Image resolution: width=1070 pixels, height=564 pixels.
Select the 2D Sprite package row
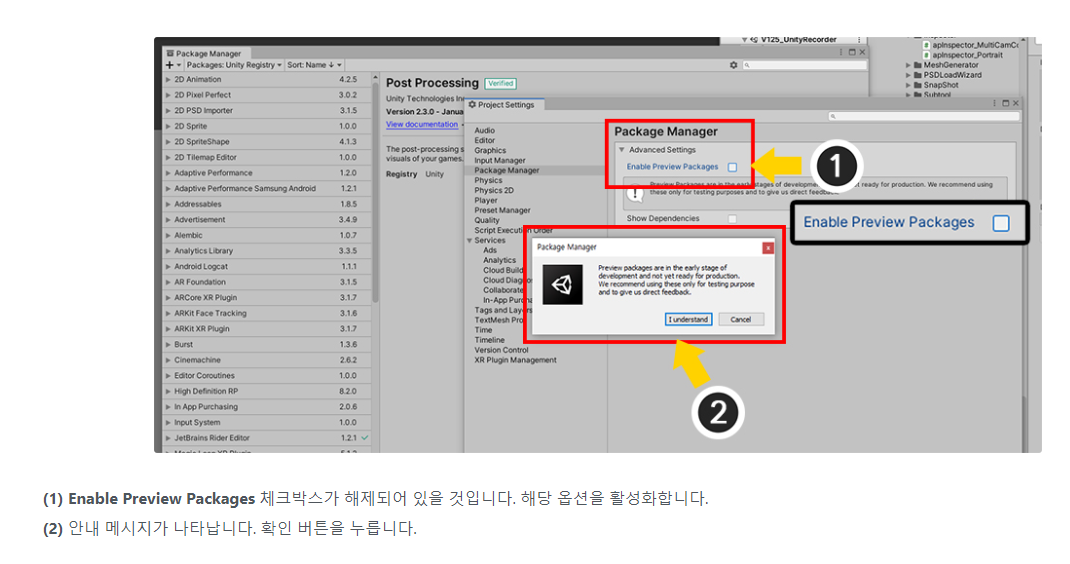click(x=268, y=126)
